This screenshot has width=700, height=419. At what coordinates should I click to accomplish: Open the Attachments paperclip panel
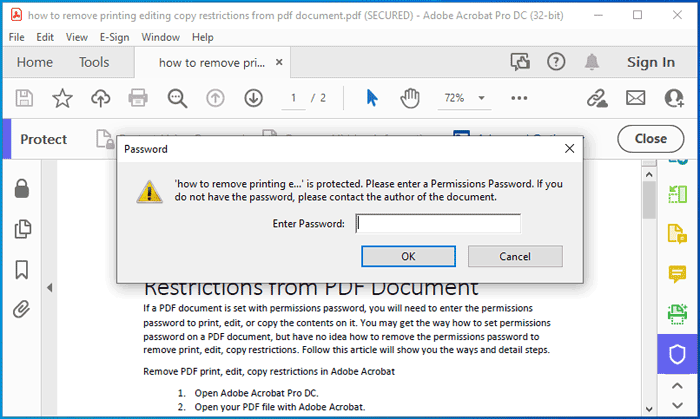[21, 309]
